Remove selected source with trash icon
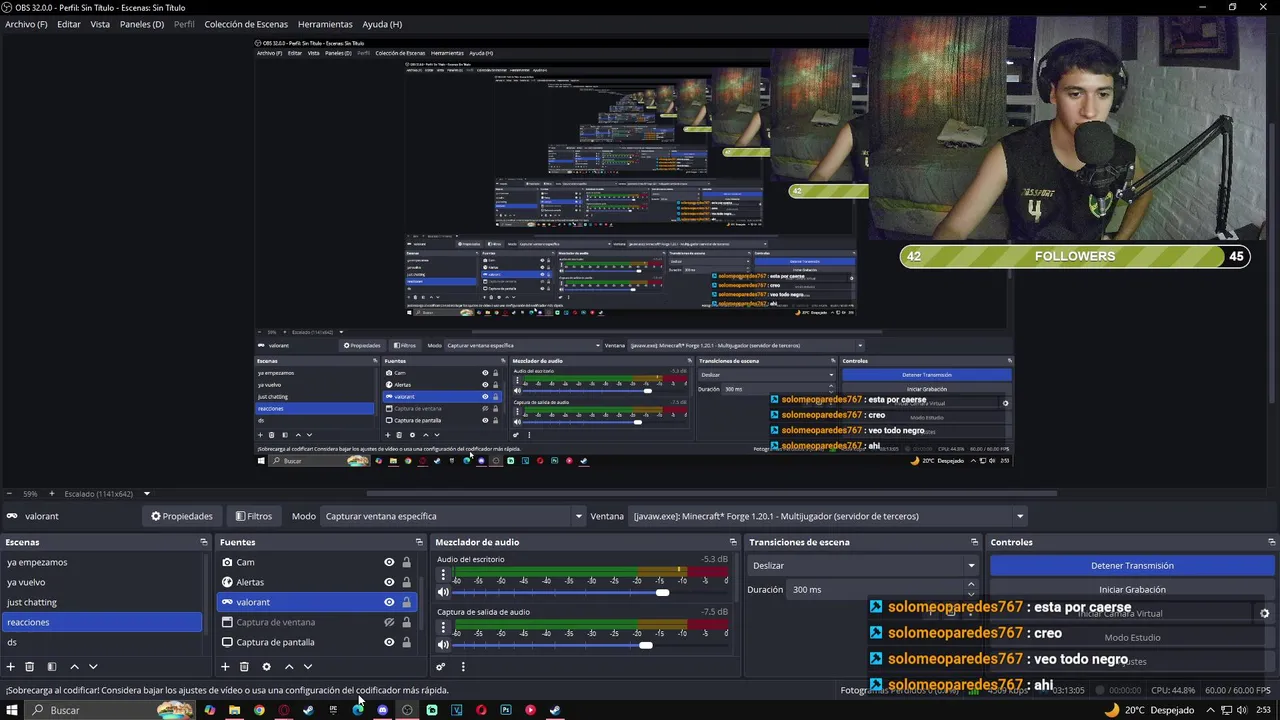Screen dimensions: 1280x720 tap(244, 667)
